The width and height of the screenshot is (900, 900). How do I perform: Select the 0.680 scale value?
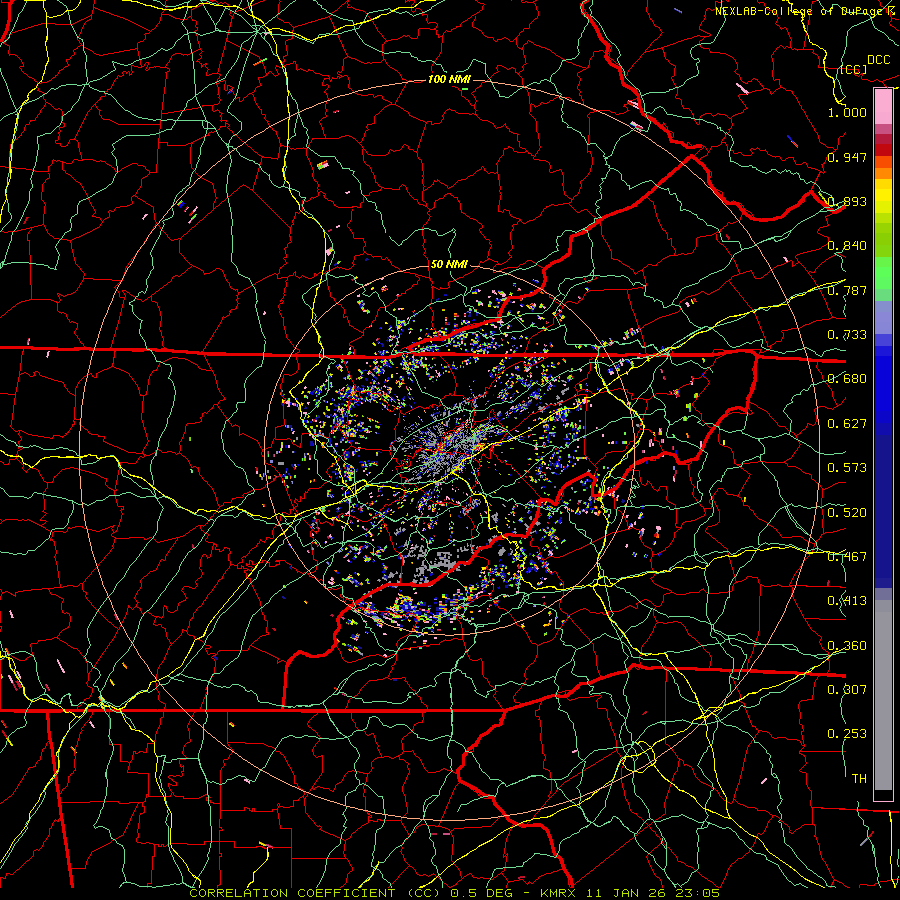tap(847, 379)
